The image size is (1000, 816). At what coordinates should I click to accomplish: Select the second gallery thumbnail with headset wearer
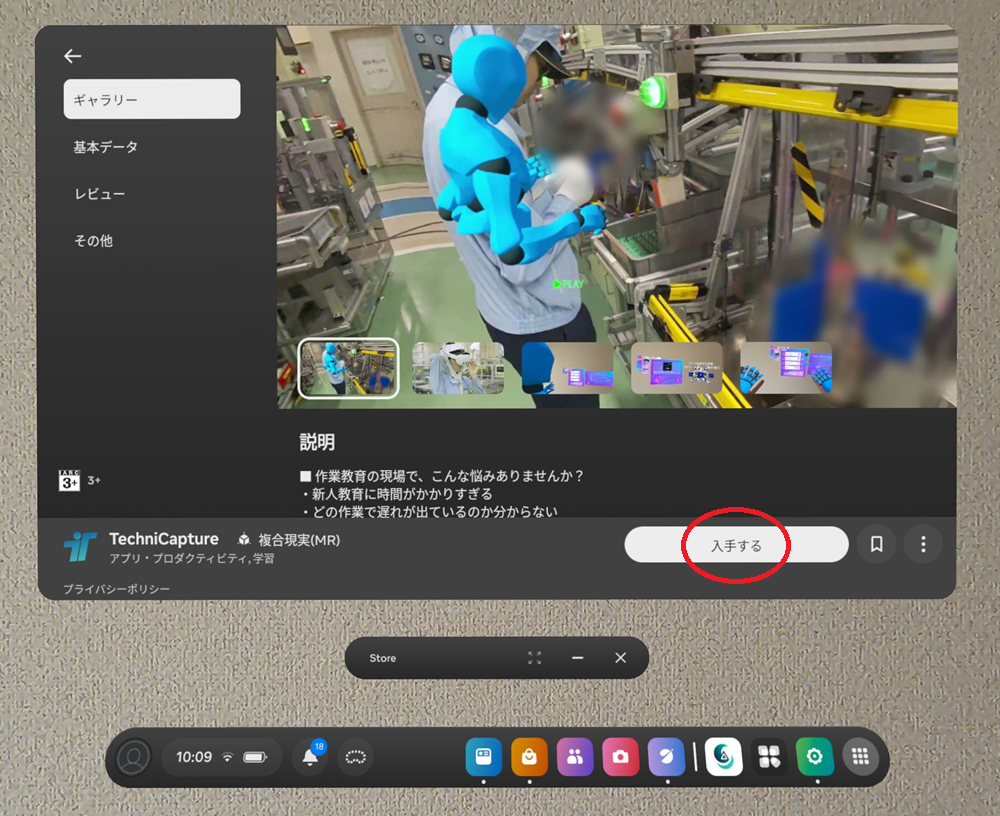click(458, 368)
